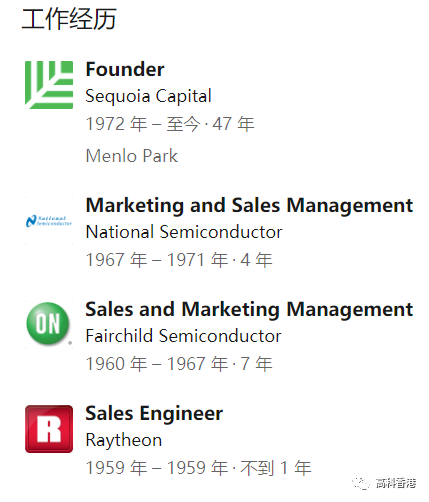Open the Raytheon company name
Viewport: 429px width, 502px height.
pyautogui.click(x=124, y=440)
